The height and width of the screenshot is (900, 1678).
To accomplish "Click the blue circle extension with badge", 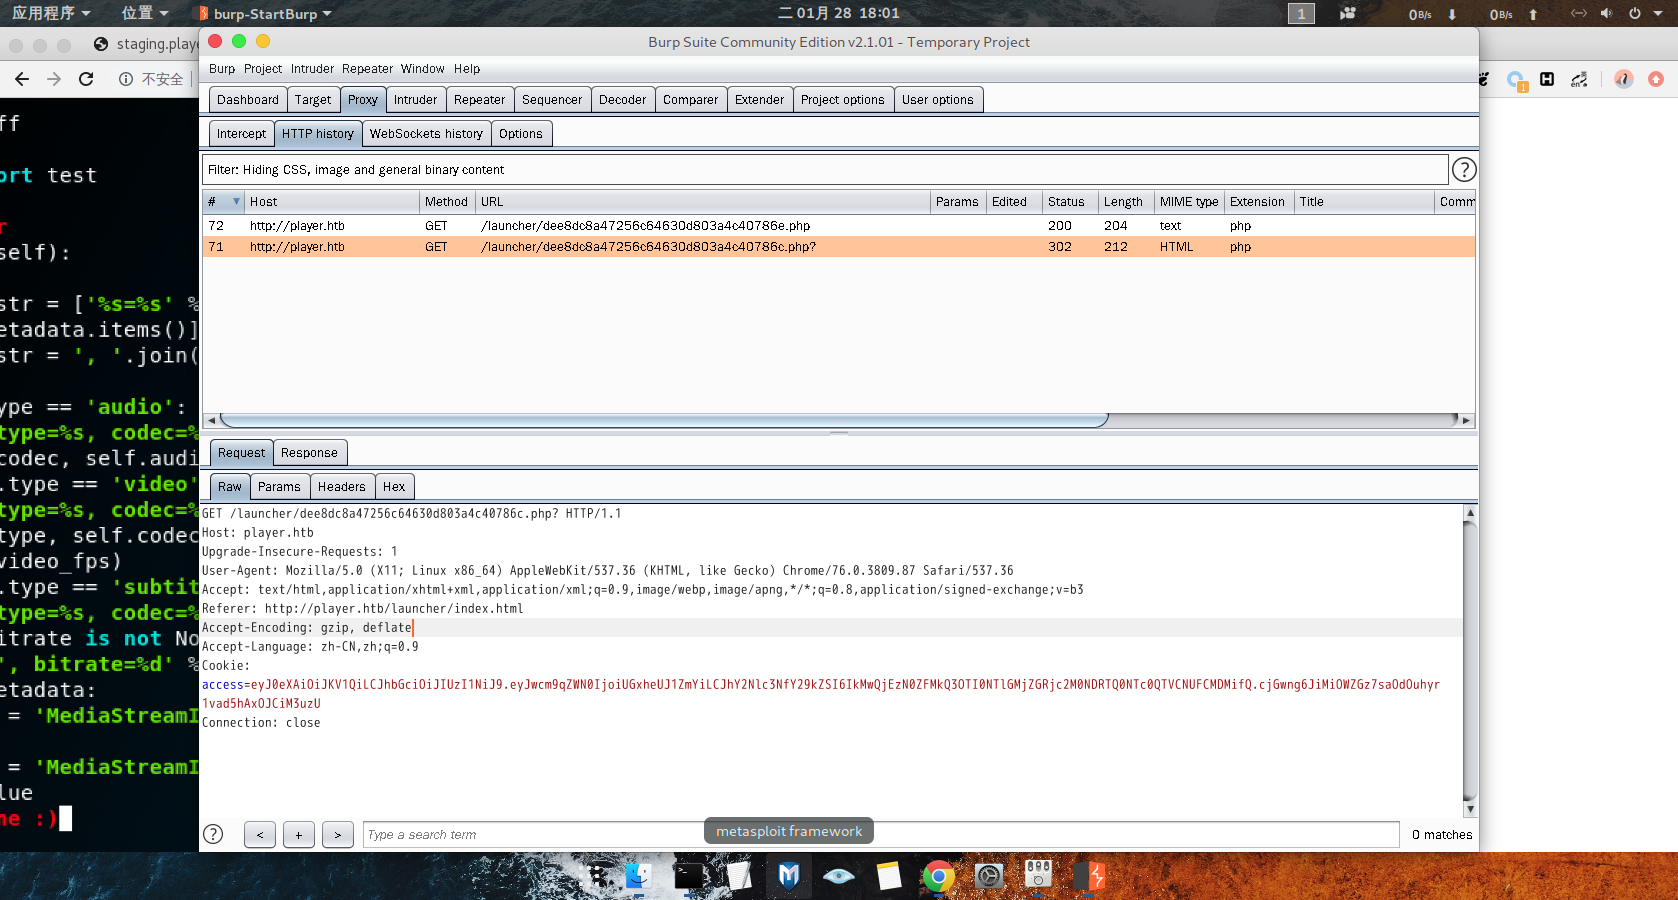I will pos(1516,80).
